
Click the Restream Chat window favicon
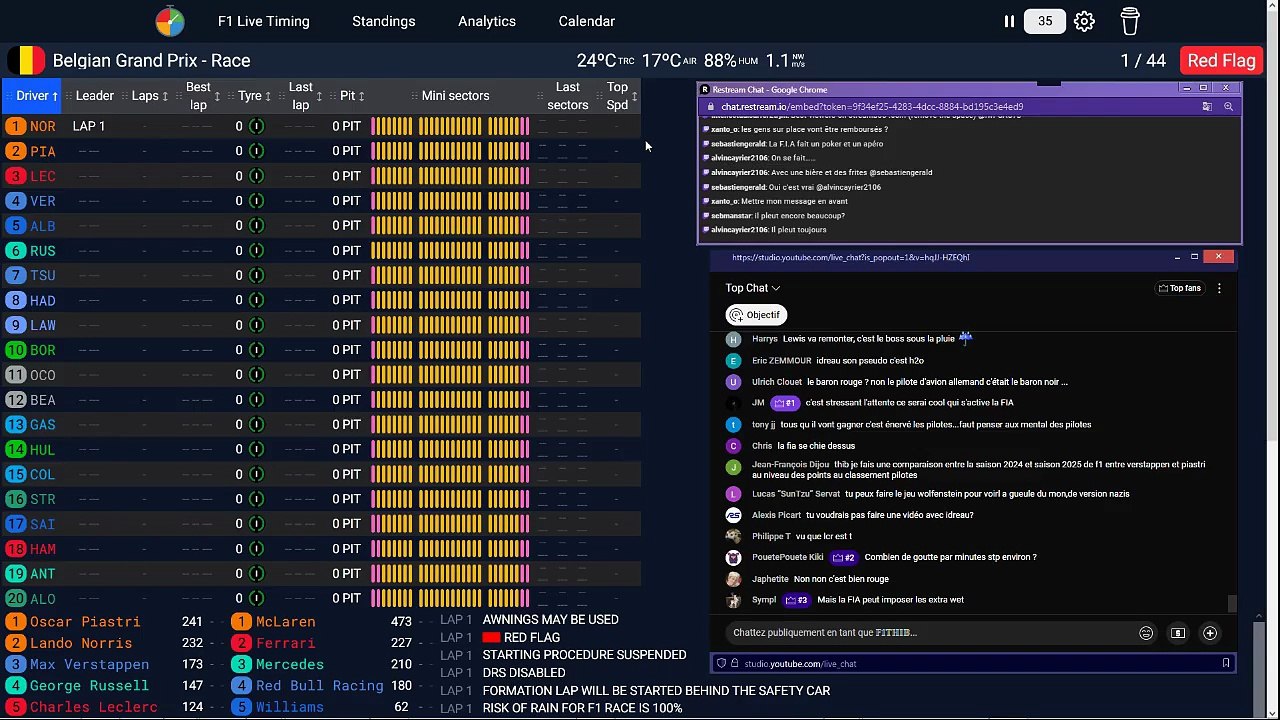(705, 90)
